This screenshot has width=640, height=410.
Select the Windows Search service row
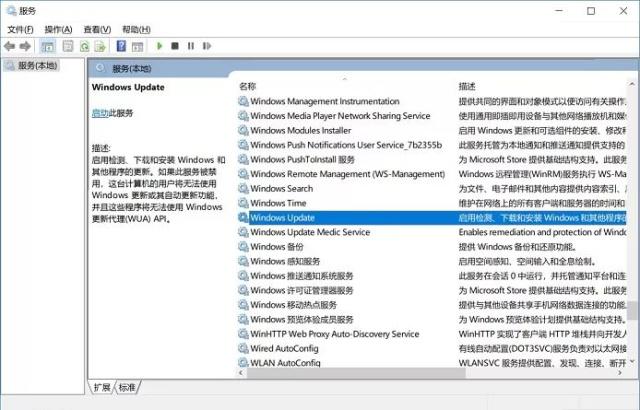(x=281, y=188)
